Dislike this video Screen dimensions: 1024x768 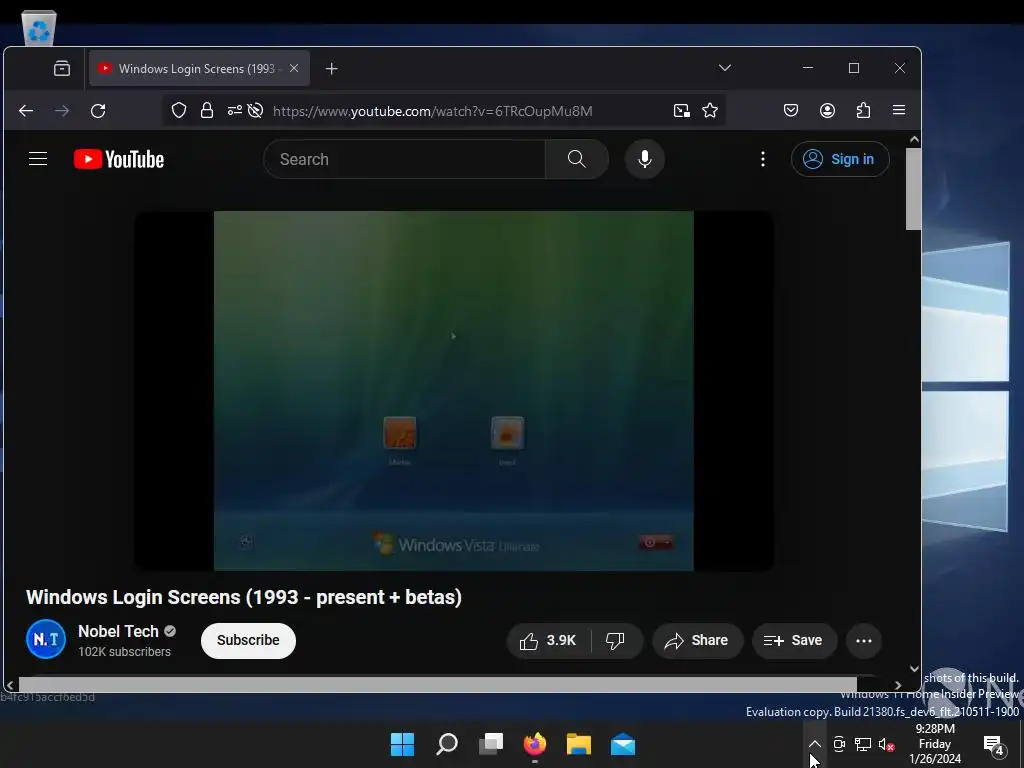pyautogui.click(x=615, y=641)
